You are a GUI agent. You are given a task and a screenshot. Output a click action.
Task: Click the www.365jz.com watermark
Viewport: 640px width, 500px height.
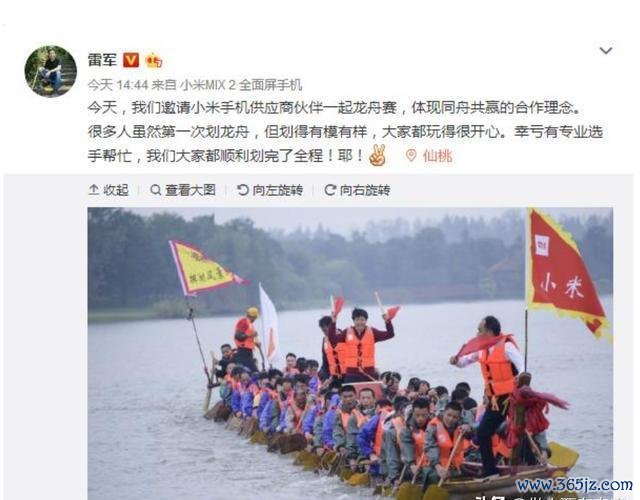coord(574,485)
